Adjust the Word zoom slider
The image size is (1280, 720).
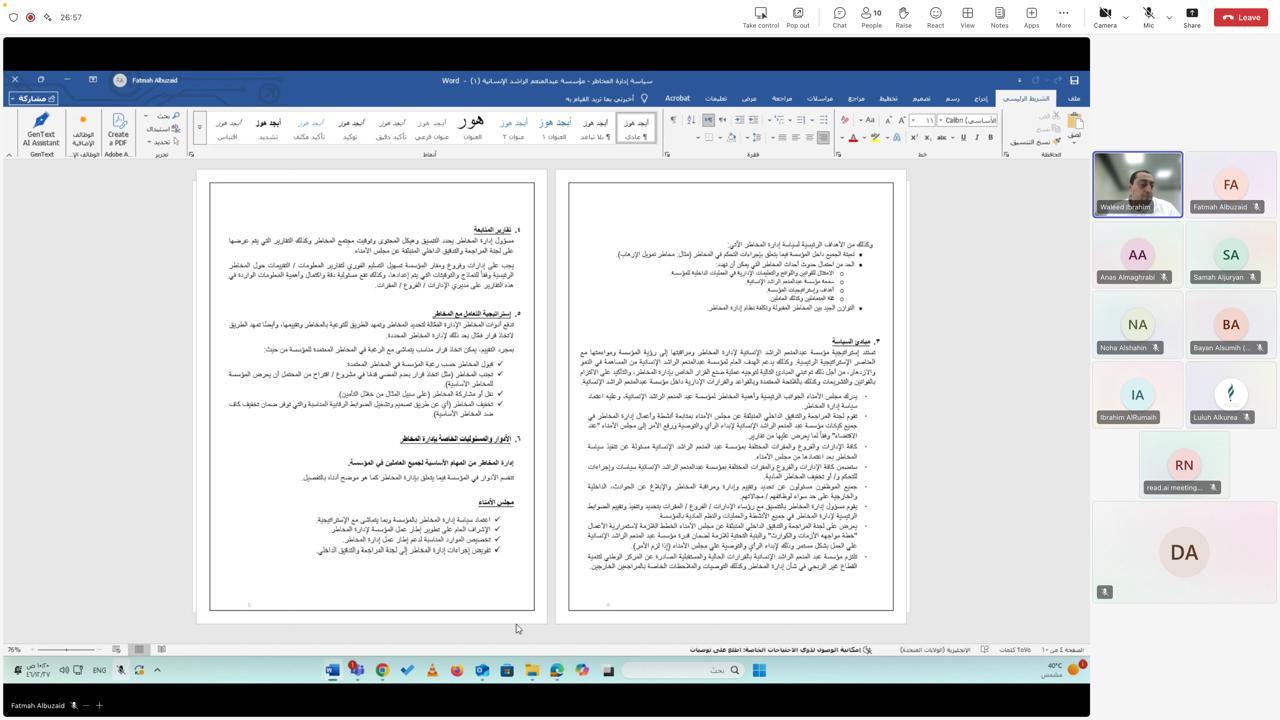click(x=67, y=650)
